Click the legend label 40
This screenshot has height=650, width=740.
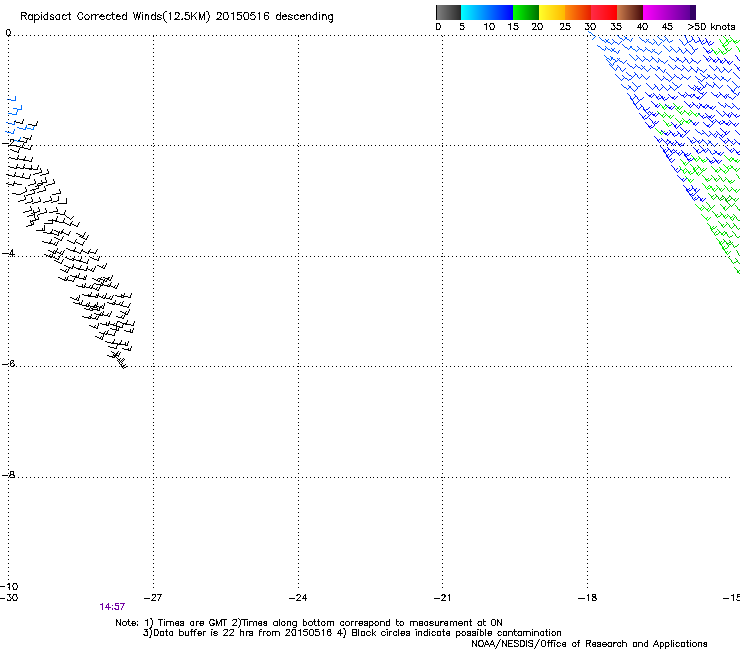(642, 27)
